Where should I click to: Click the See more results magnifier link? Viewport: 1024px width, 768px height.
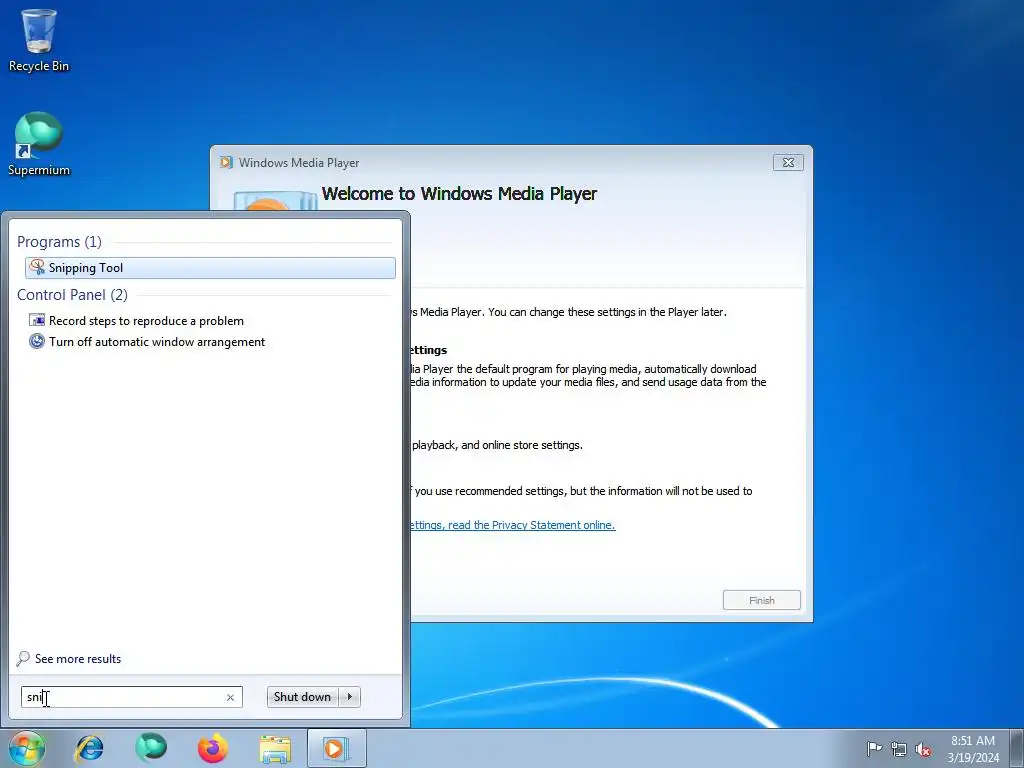[69, 658]
